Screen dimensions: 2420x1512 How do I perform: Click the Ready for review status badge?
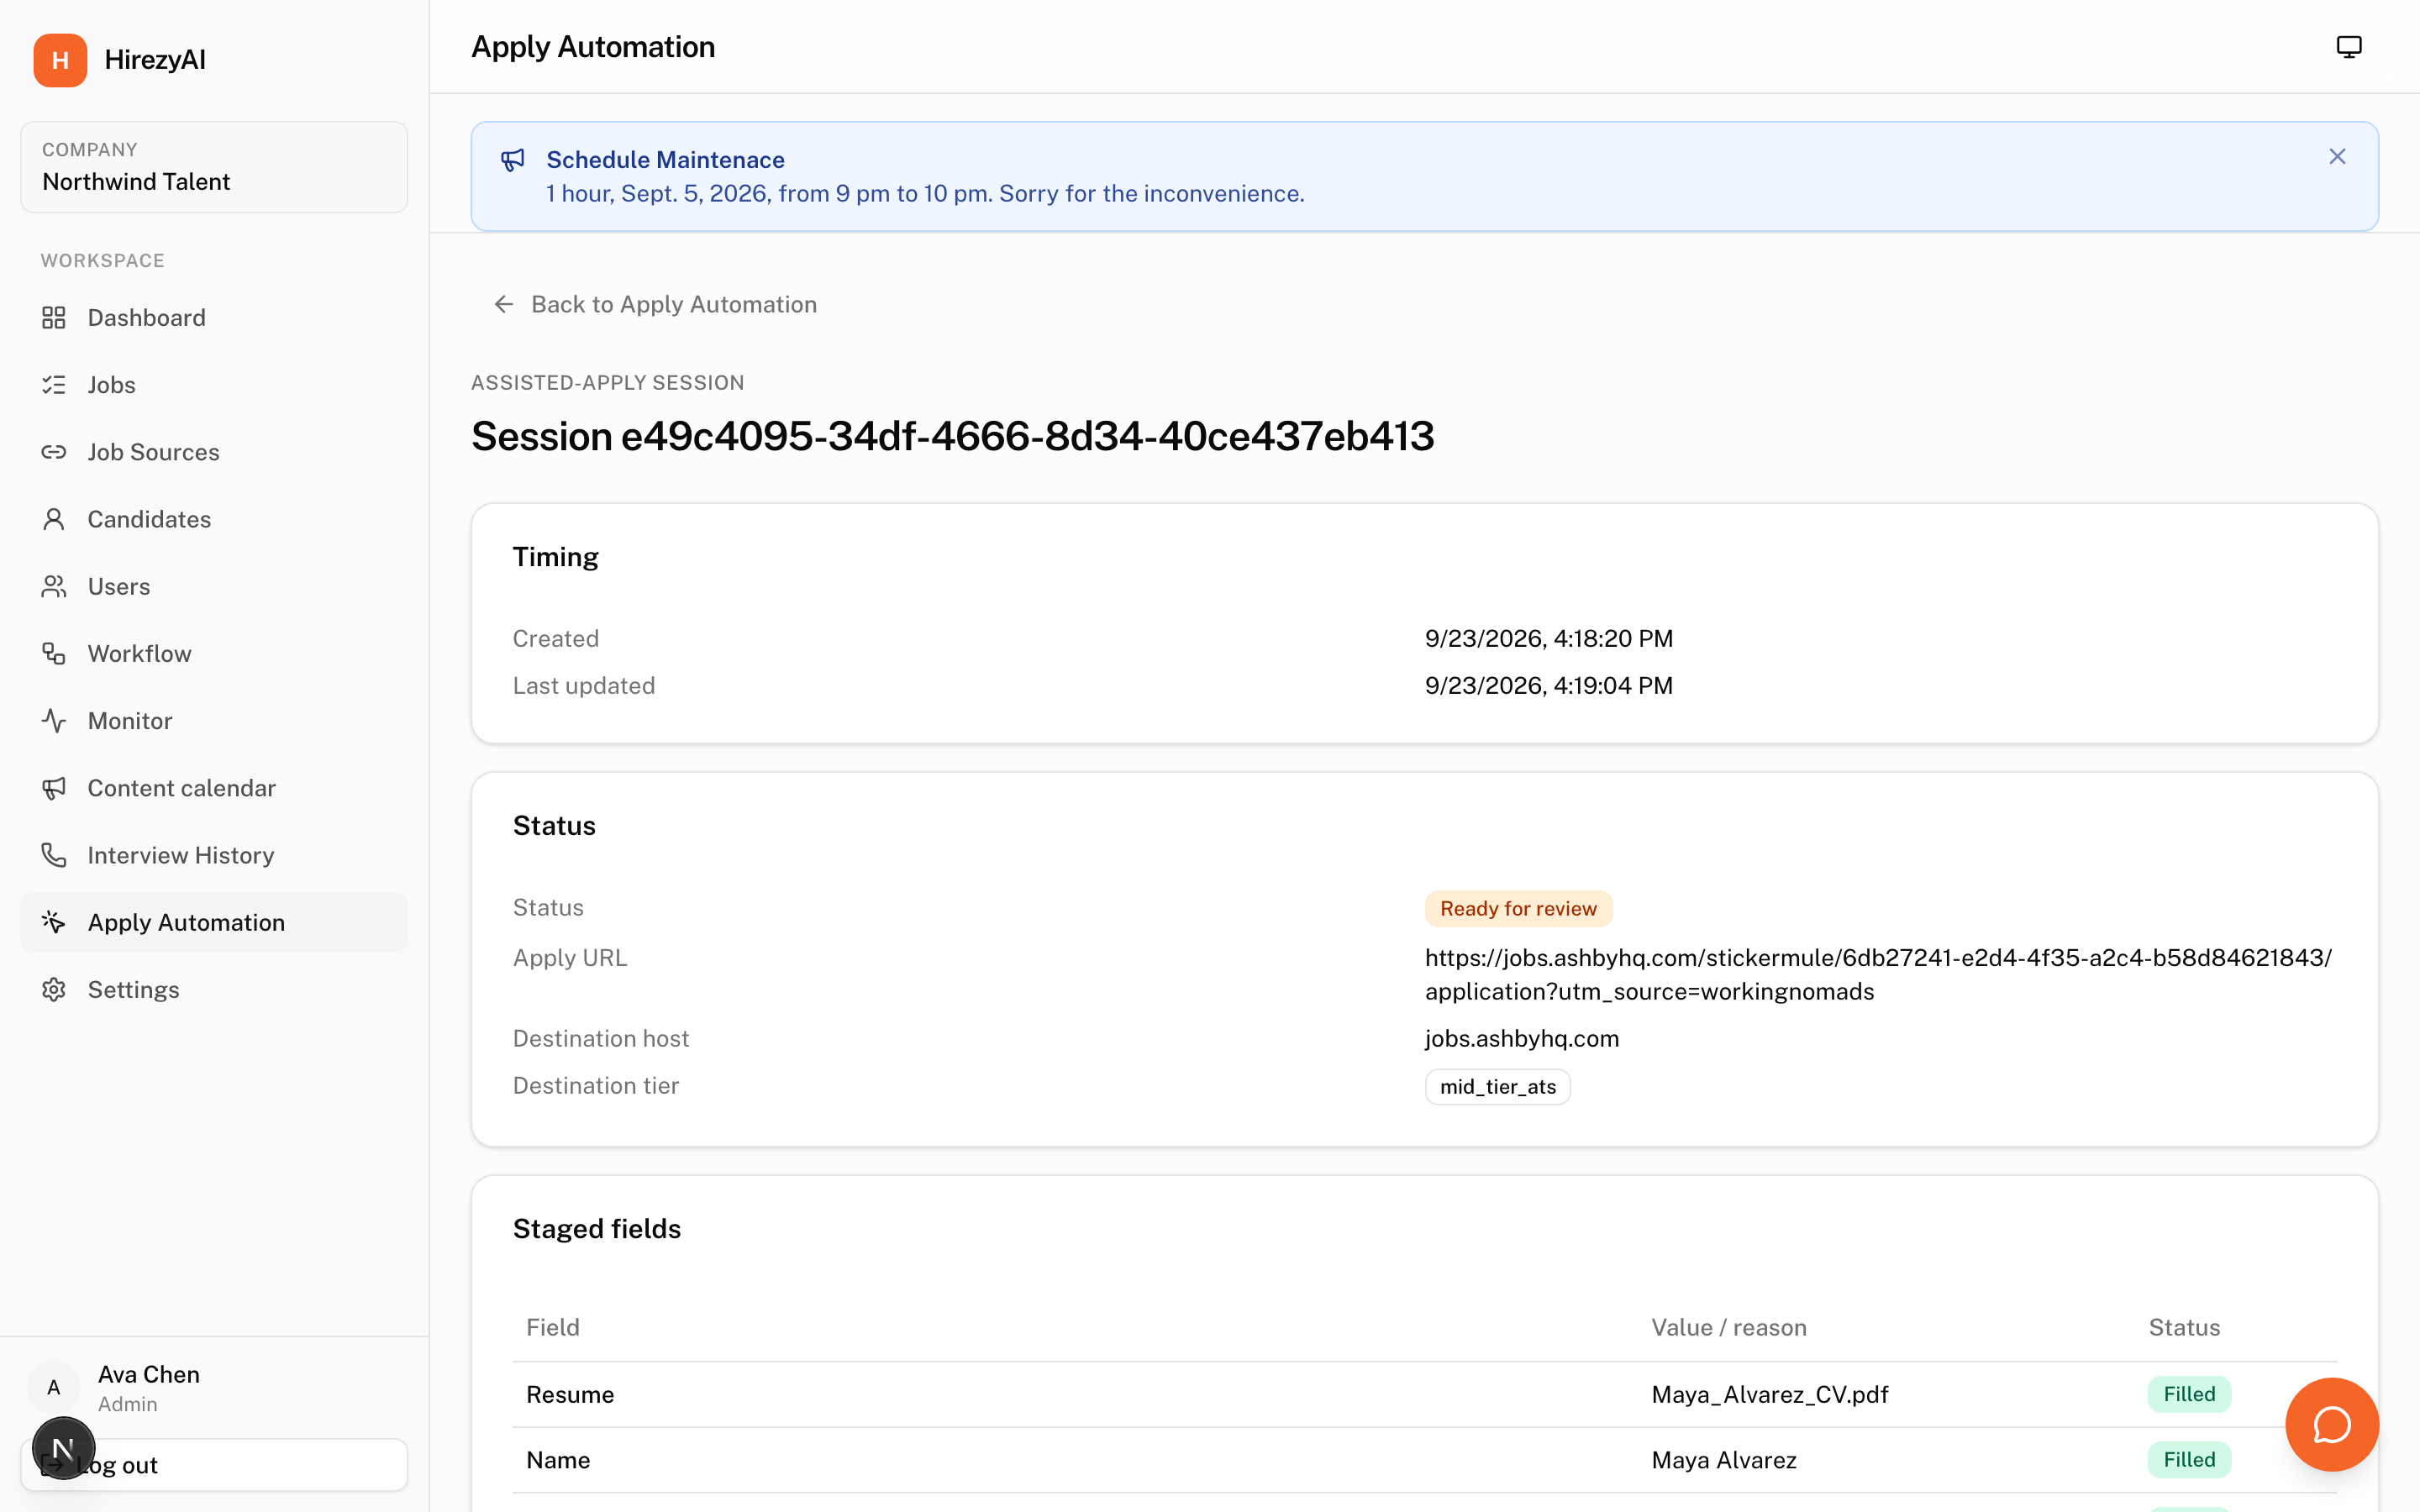click(1518, 908)
